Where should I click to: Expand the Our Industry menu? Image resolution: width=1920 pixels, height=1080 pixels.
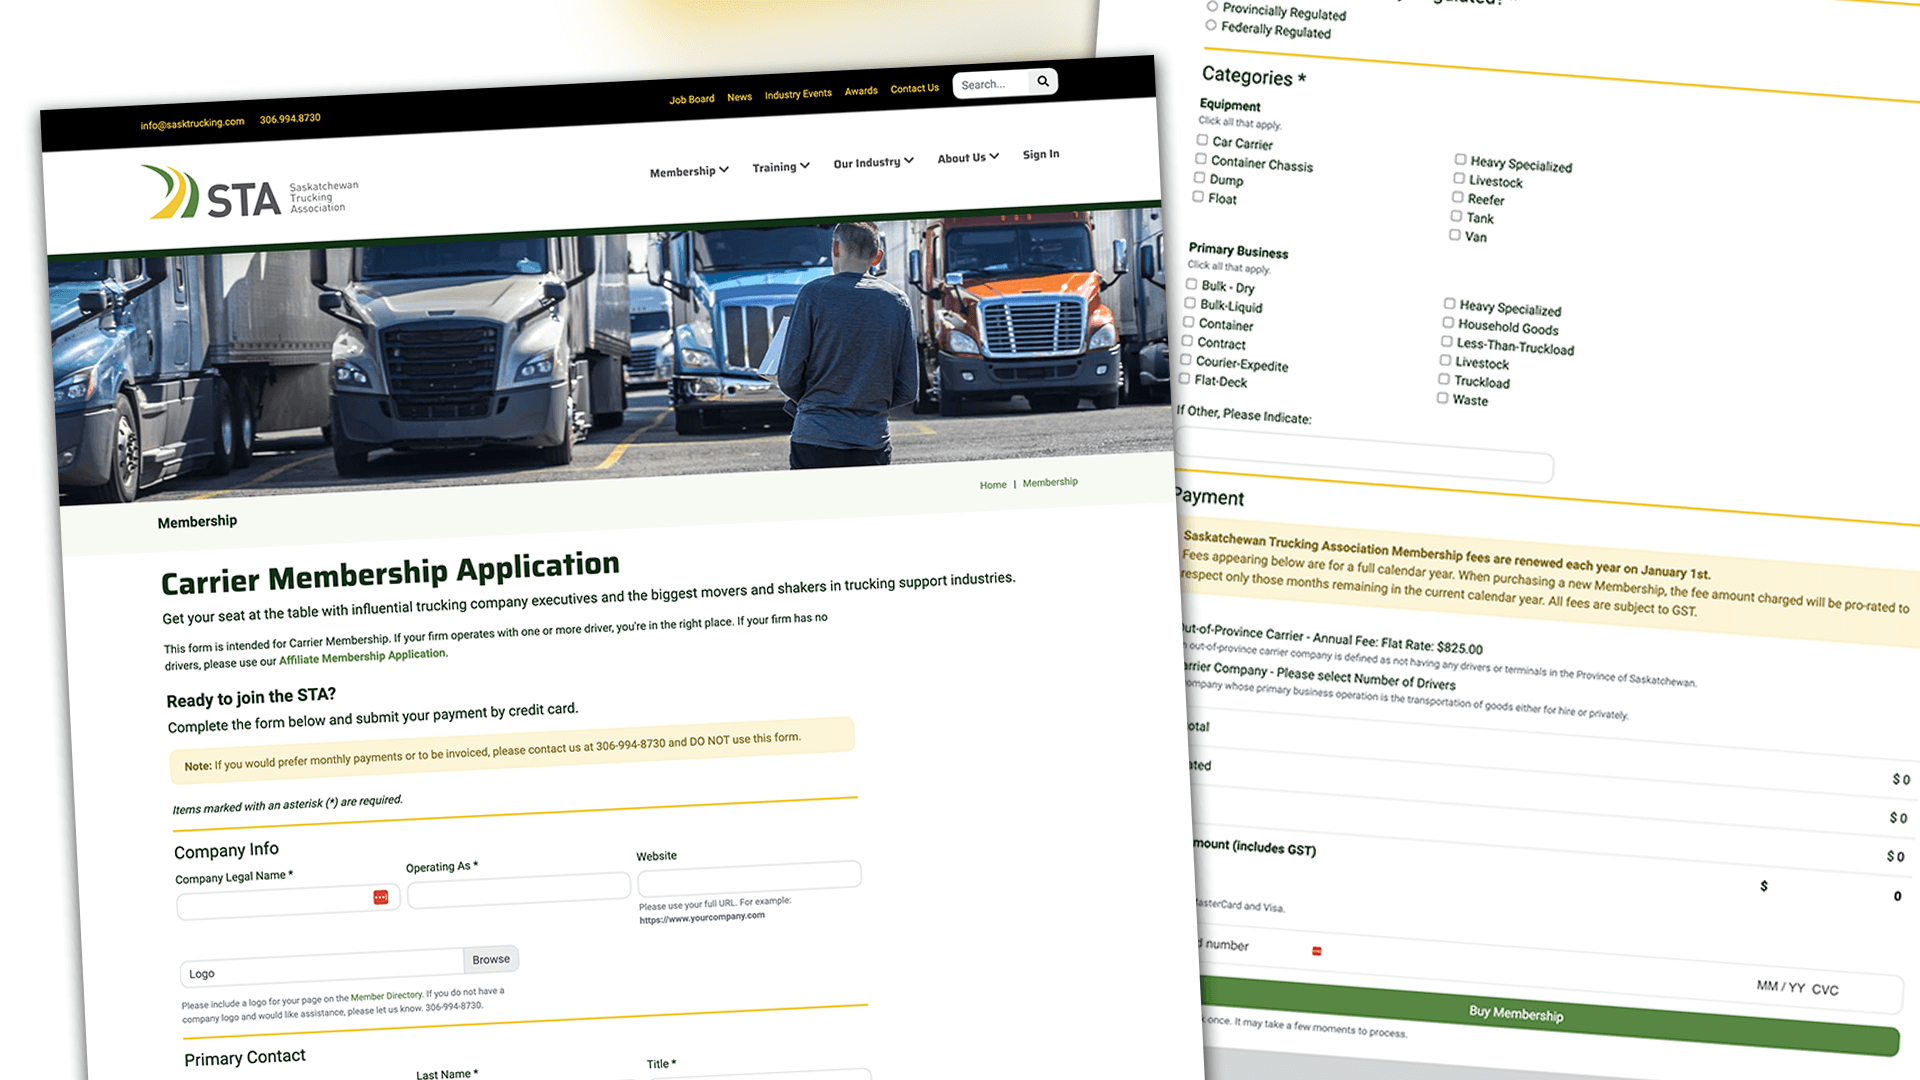pos(871,161)
